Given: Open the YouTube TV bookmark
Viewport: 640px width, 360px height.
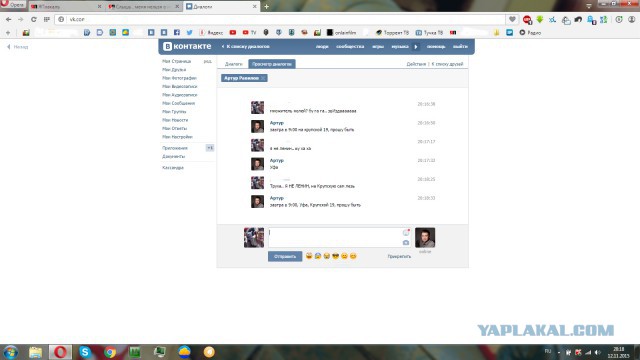Looking at the screenshot, I should pyautogui.click(x=249, y=32).
